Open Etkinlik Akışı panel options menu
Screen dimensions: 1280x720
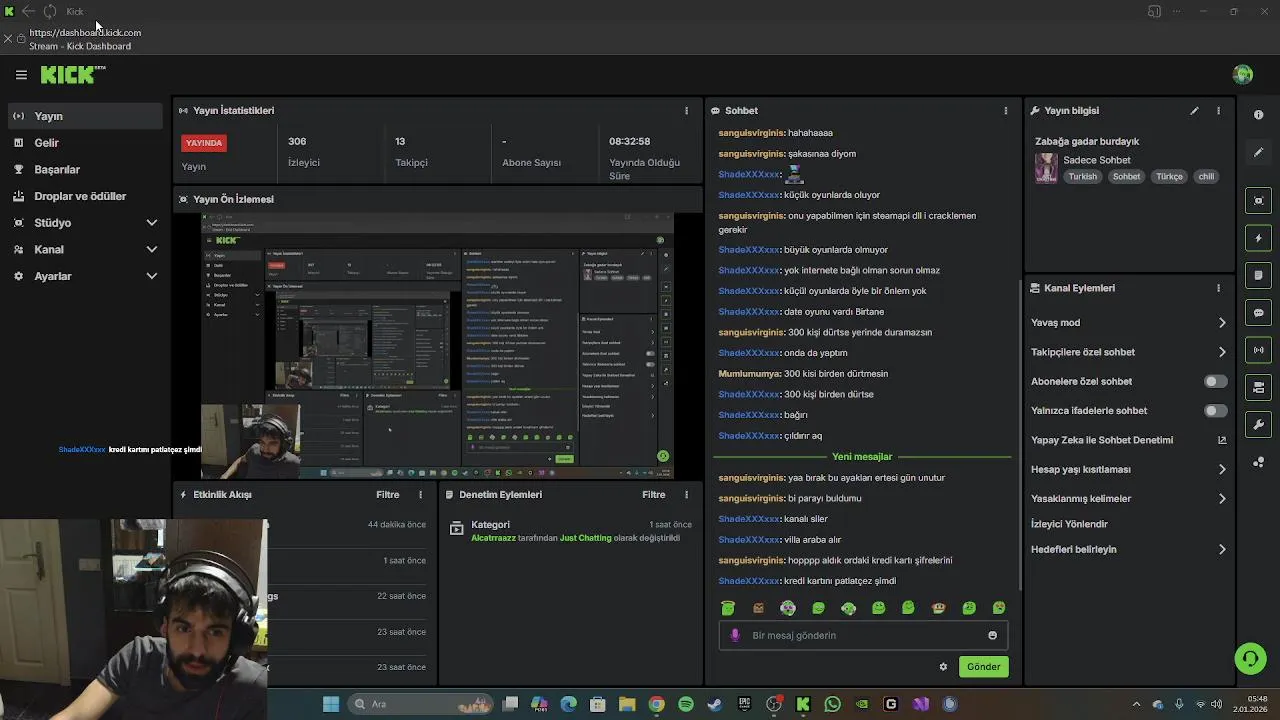420,495
